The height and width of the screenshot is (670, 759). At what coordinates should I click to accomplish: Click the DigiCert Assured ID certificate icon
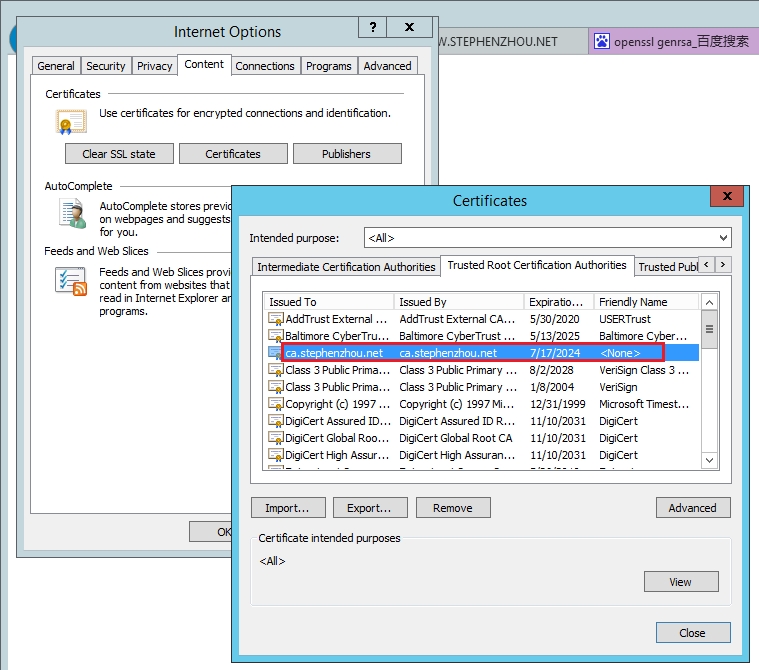click(x=275, y=421)
